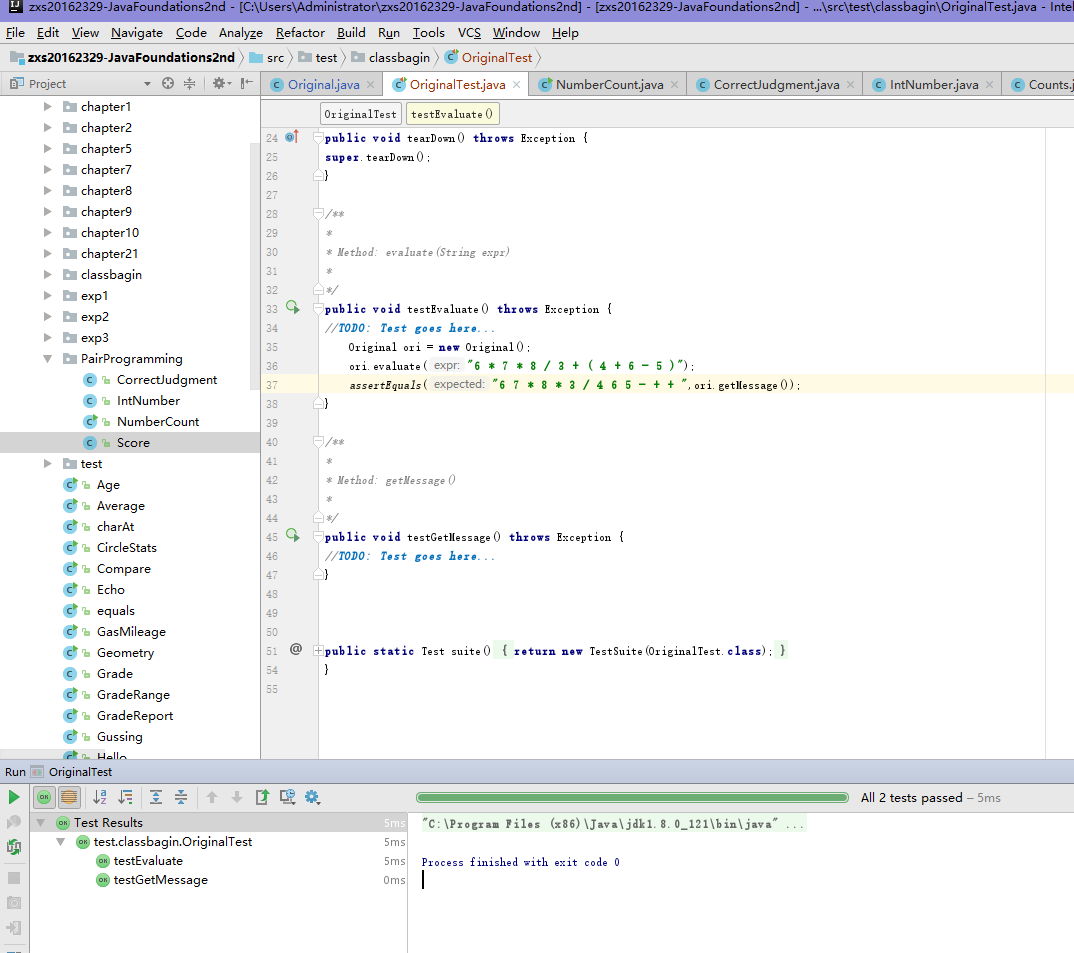Viewport: 1074px width, 953px height.
Task: Click the Exit icon in Run sidebar
Action: 14,928
